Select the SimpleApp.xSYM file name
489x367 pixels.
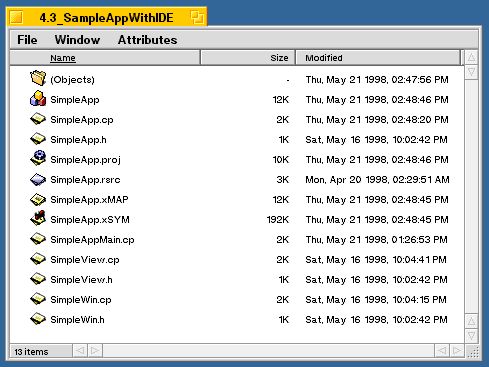[x=90, y=220]
